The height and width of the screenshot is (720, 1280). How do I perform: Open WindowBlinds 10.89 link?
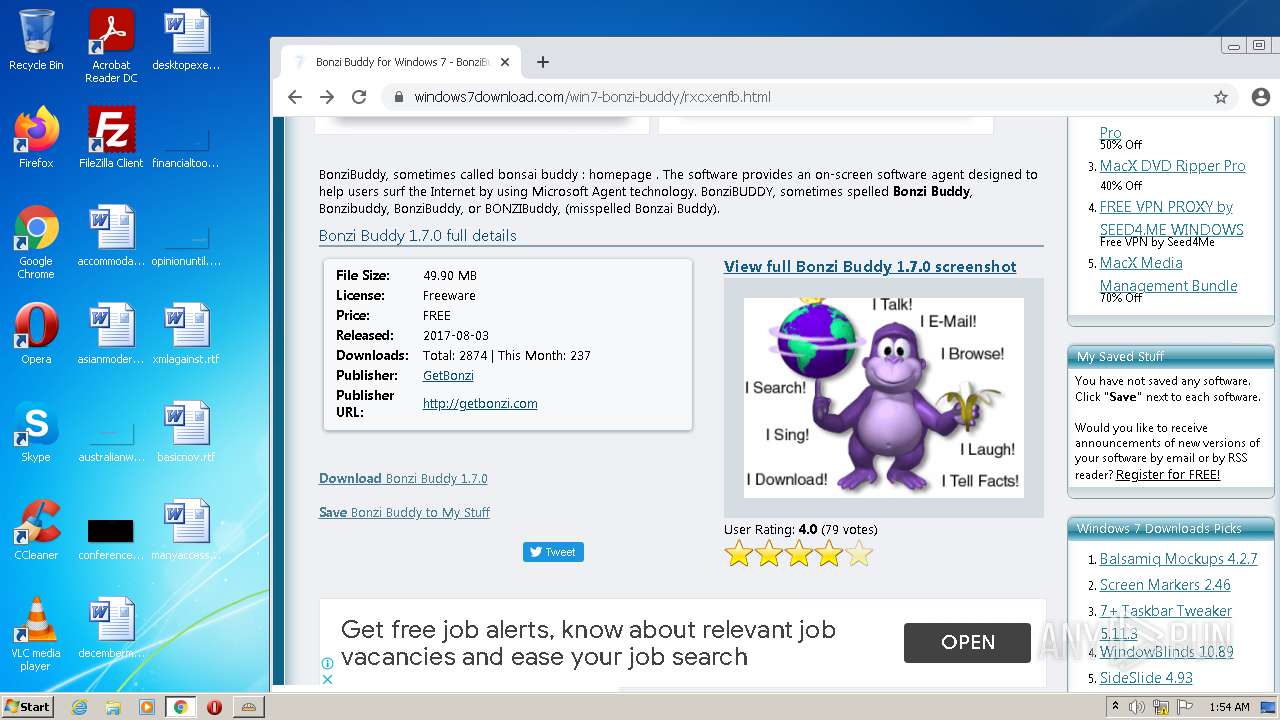coord(1167,652)
